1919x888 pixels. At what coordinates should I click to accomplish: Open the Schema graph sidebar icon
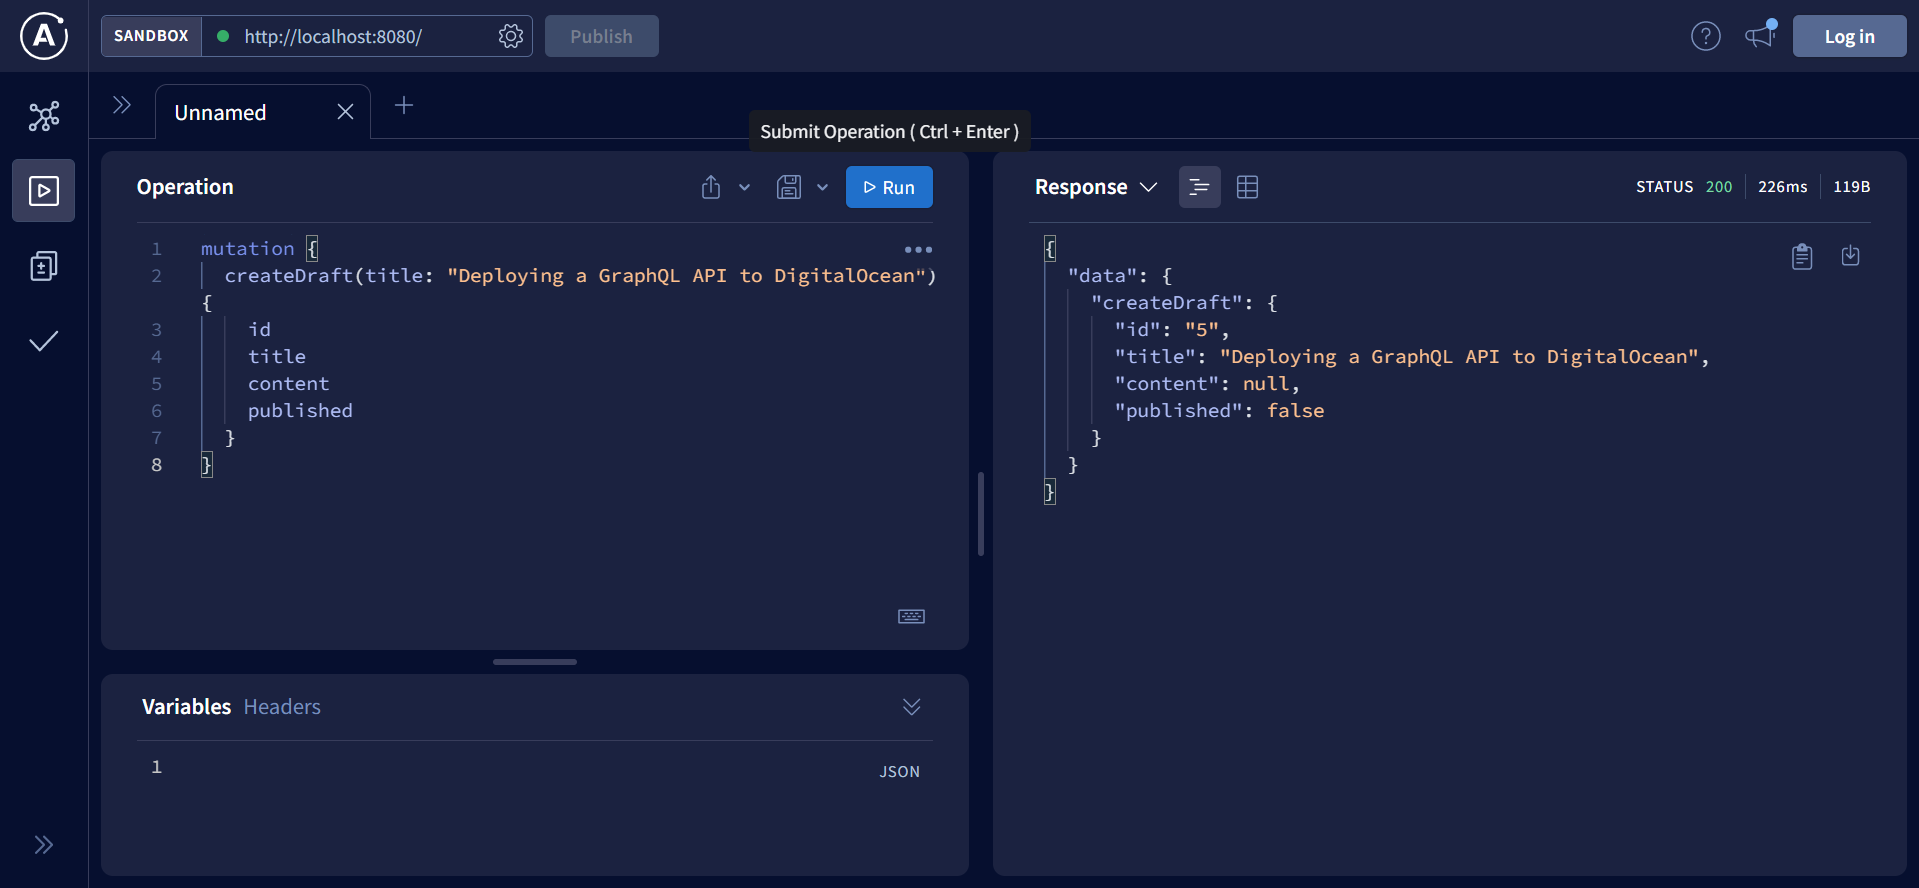pyautogui.click(x=44, y=116)
